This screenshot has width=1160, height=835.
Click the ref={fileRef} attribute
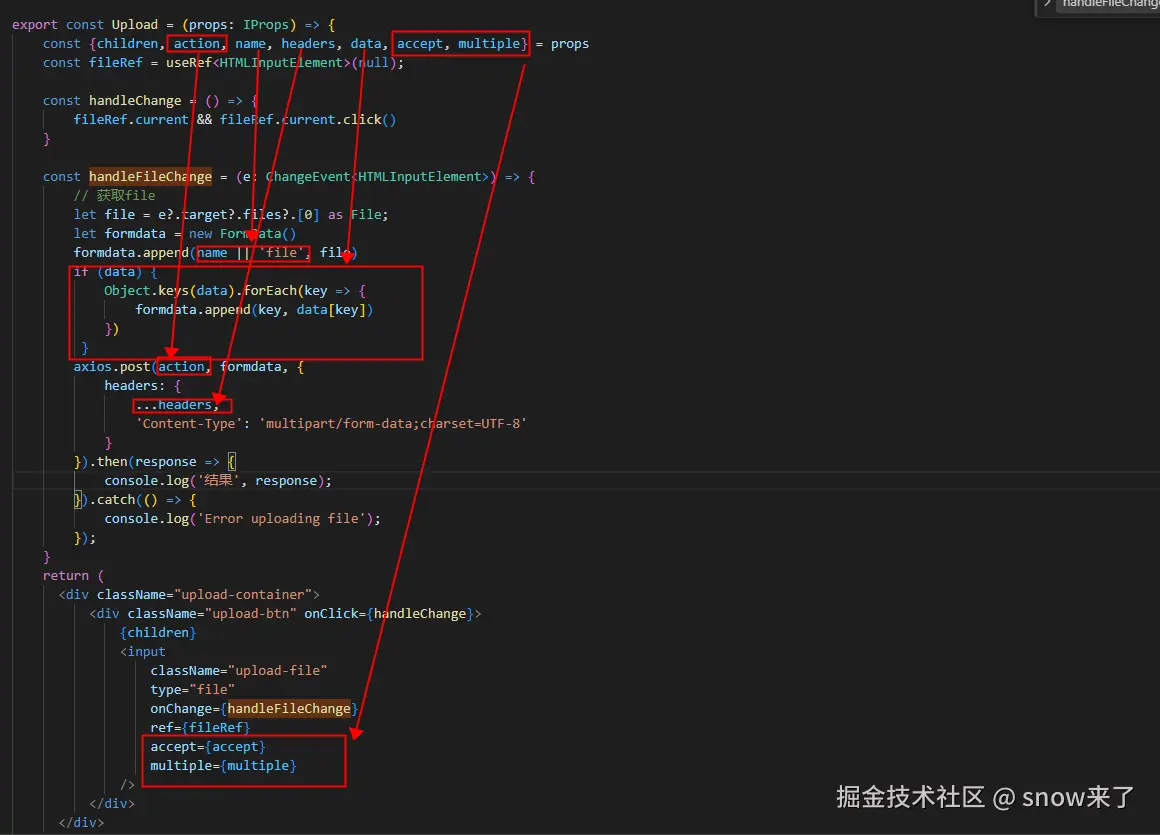[200, 728]
